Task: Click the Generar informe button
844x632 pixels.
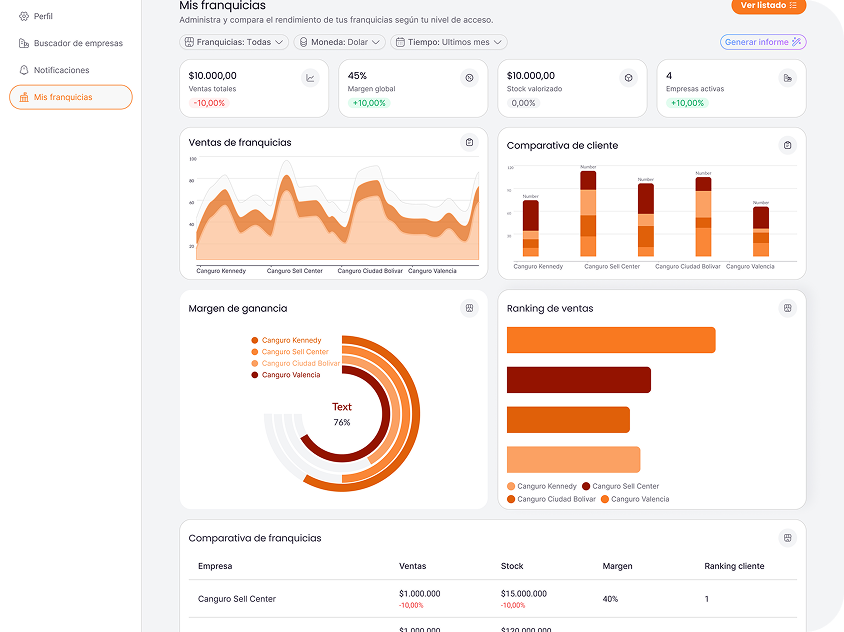Action: pyautogui.click(x=762, y=42)
